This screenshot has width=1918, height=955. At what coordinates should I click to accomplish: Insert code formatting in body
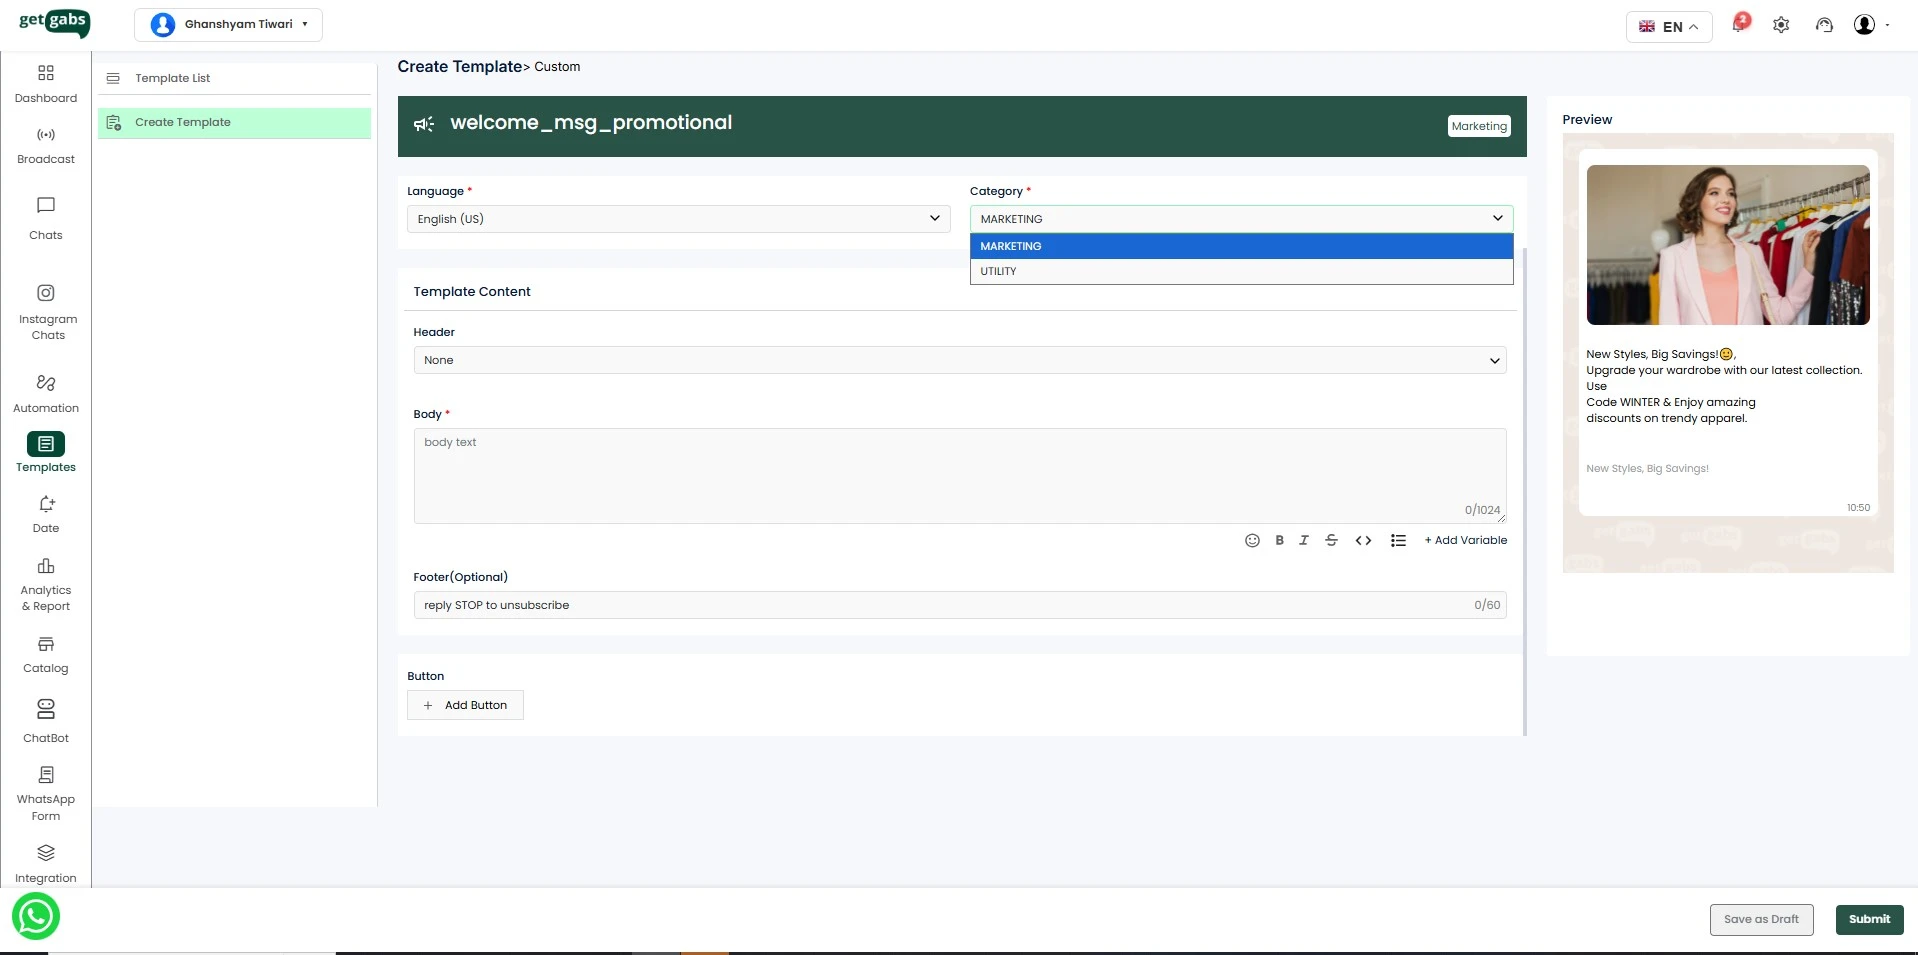click(1363, 540)
